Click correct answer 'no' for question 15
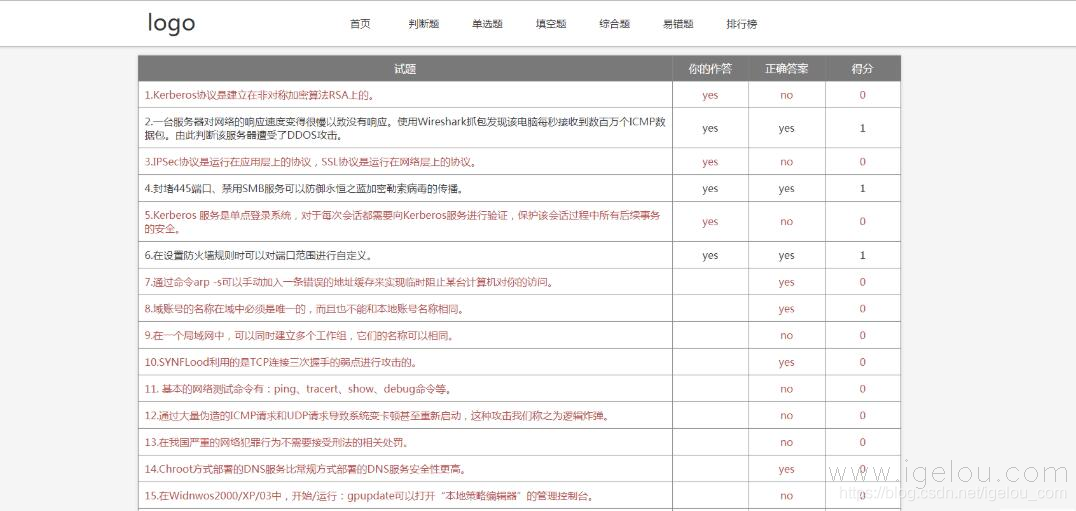The image size is (1076, 511). [x=786, y=496]
